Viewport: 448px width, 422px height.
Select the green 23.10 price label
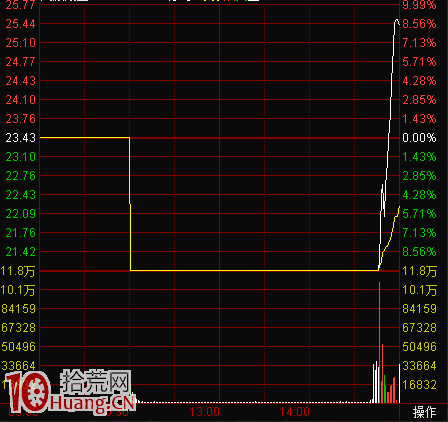(x=20, y=157)
